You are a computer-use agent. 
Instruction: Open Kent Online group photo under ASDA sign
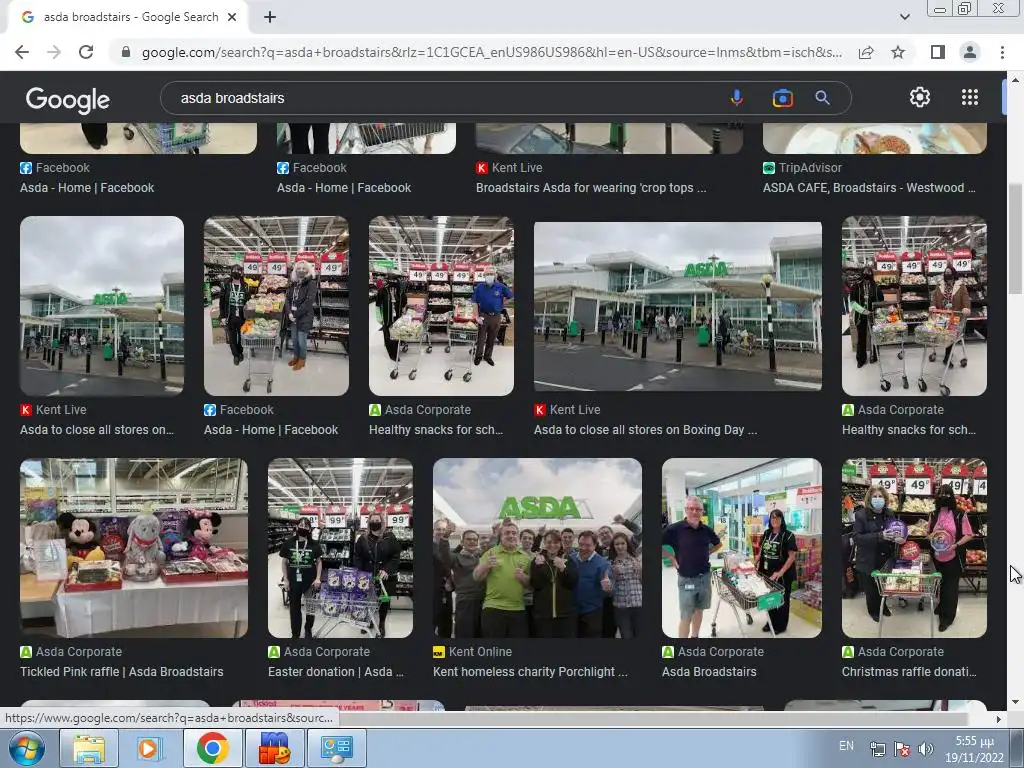[537, 547]
